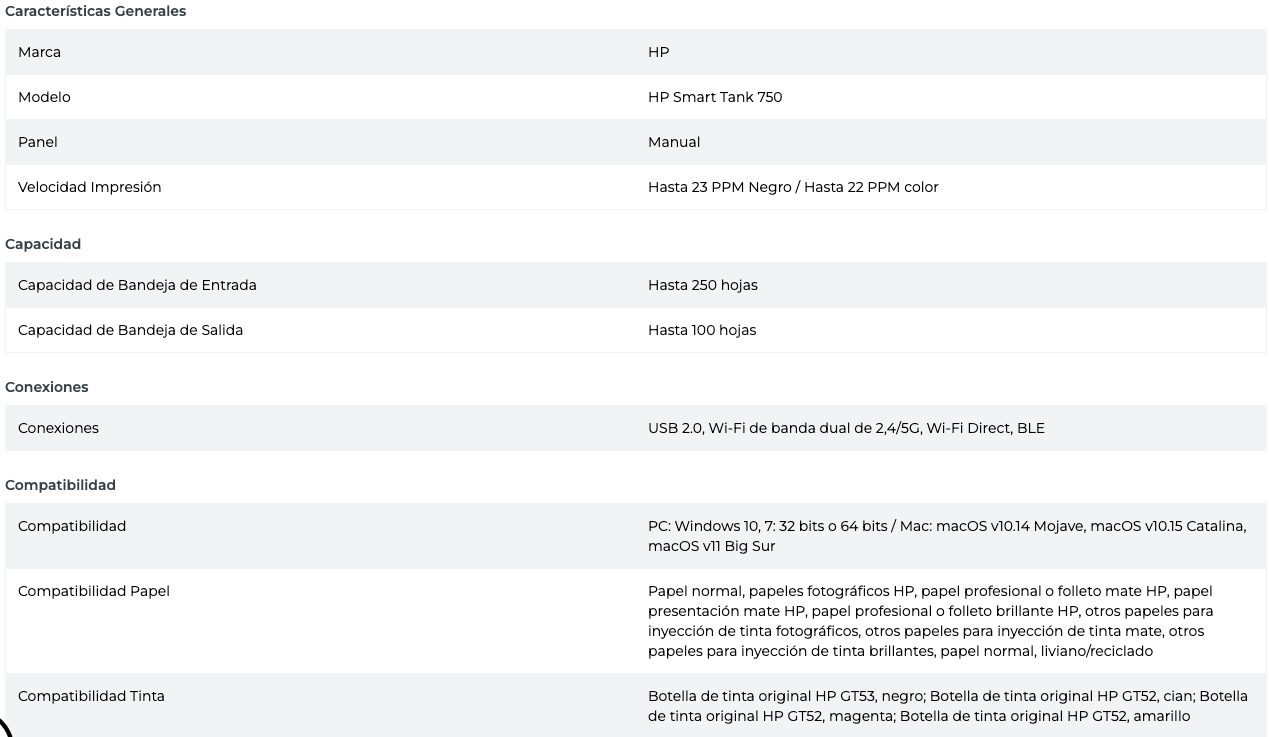The height and width of the screenshot is (737, 1269).
Task: Click the partial circular widget icon at bottom-left
Action: coord(5,728)
